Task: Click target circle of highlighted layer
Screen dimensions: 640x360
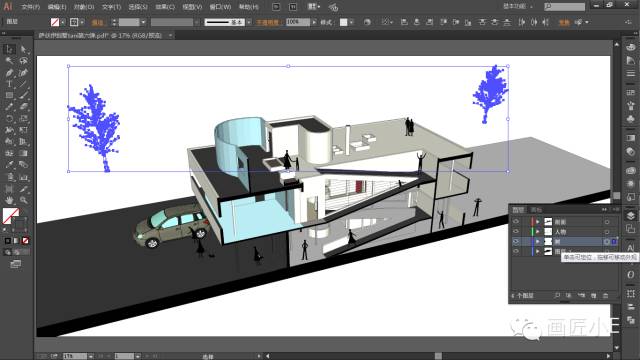Action: (x=607, y=242)
